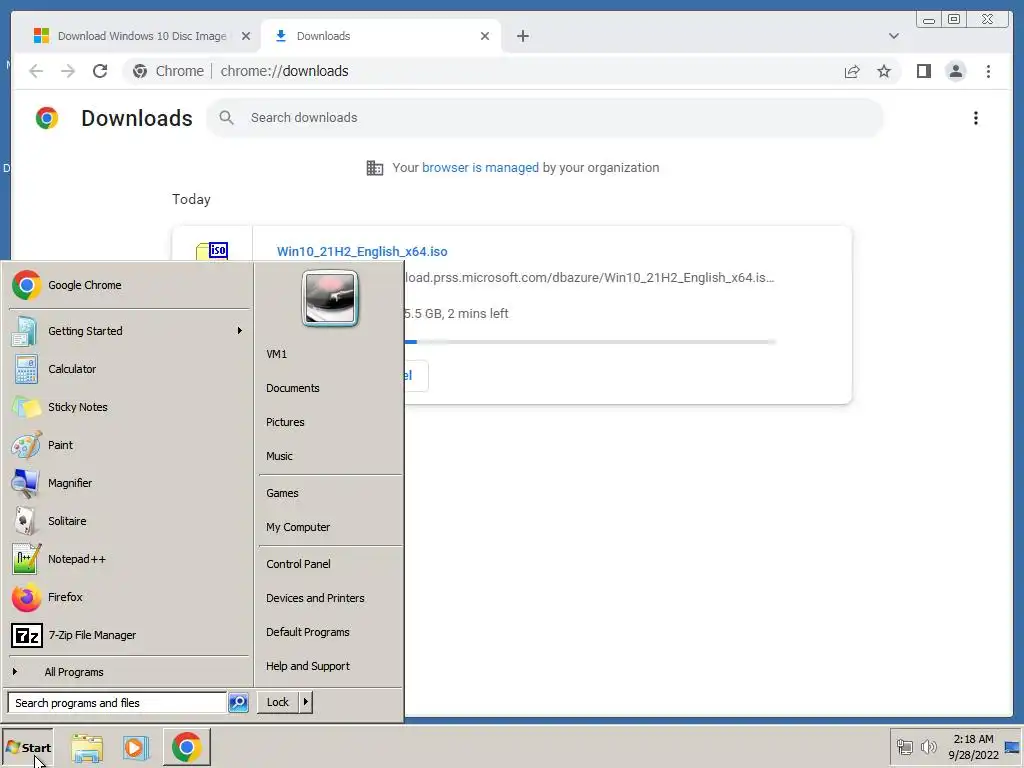
Task: Click the Start menu search magnifier button
Action: 238,703
